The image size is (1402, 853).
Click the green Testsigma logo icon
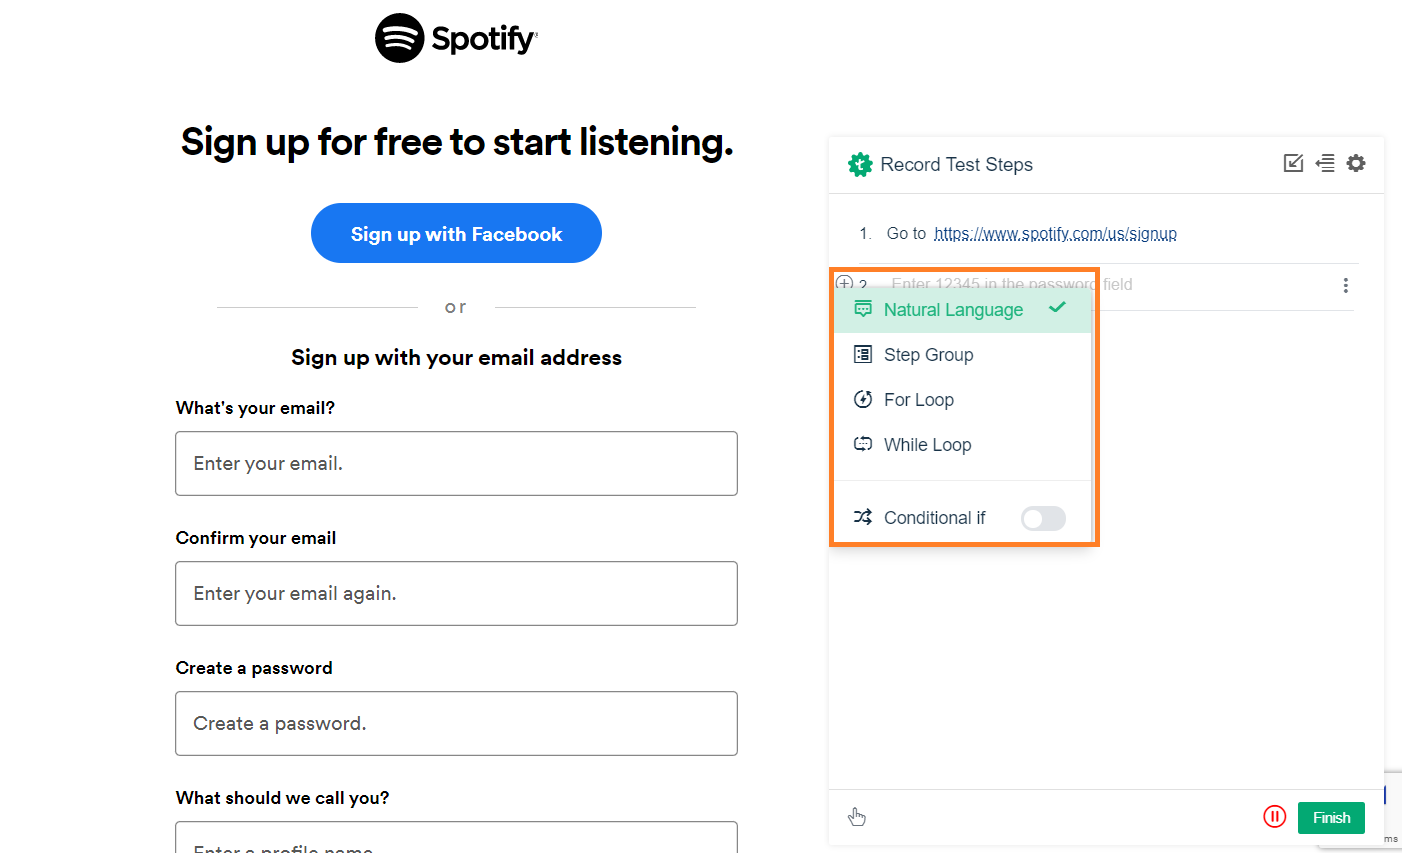pyautogui.click(x=860, y=165)
